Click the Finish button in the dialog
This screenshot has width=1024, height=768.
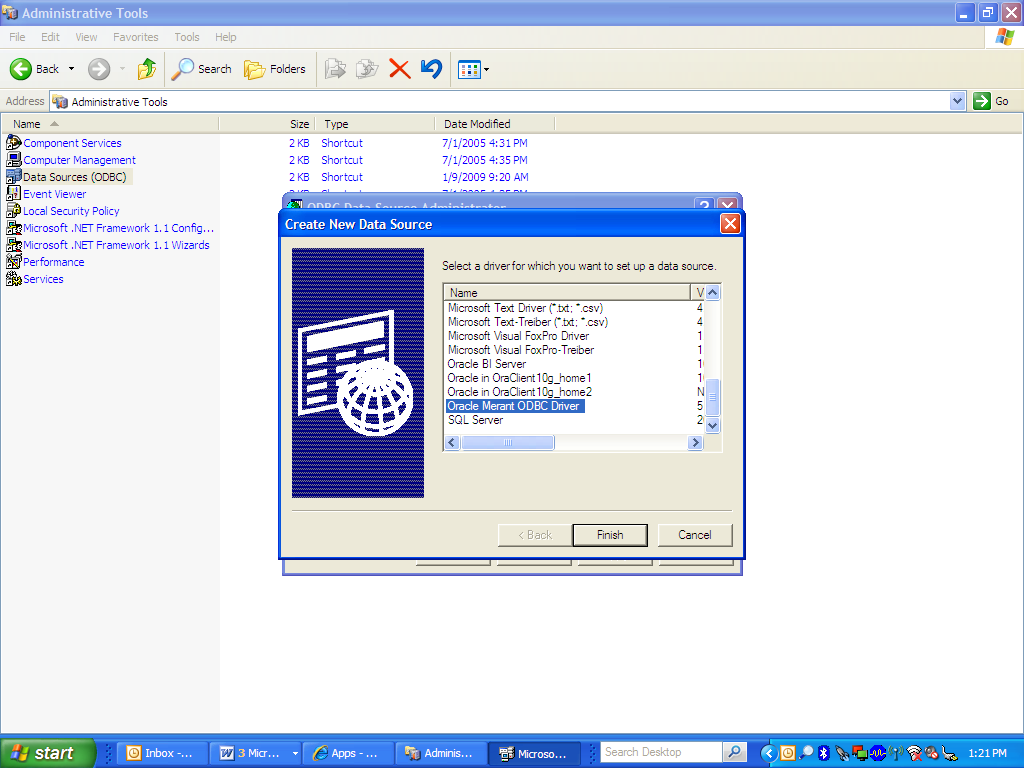click(x=609, y=534)
